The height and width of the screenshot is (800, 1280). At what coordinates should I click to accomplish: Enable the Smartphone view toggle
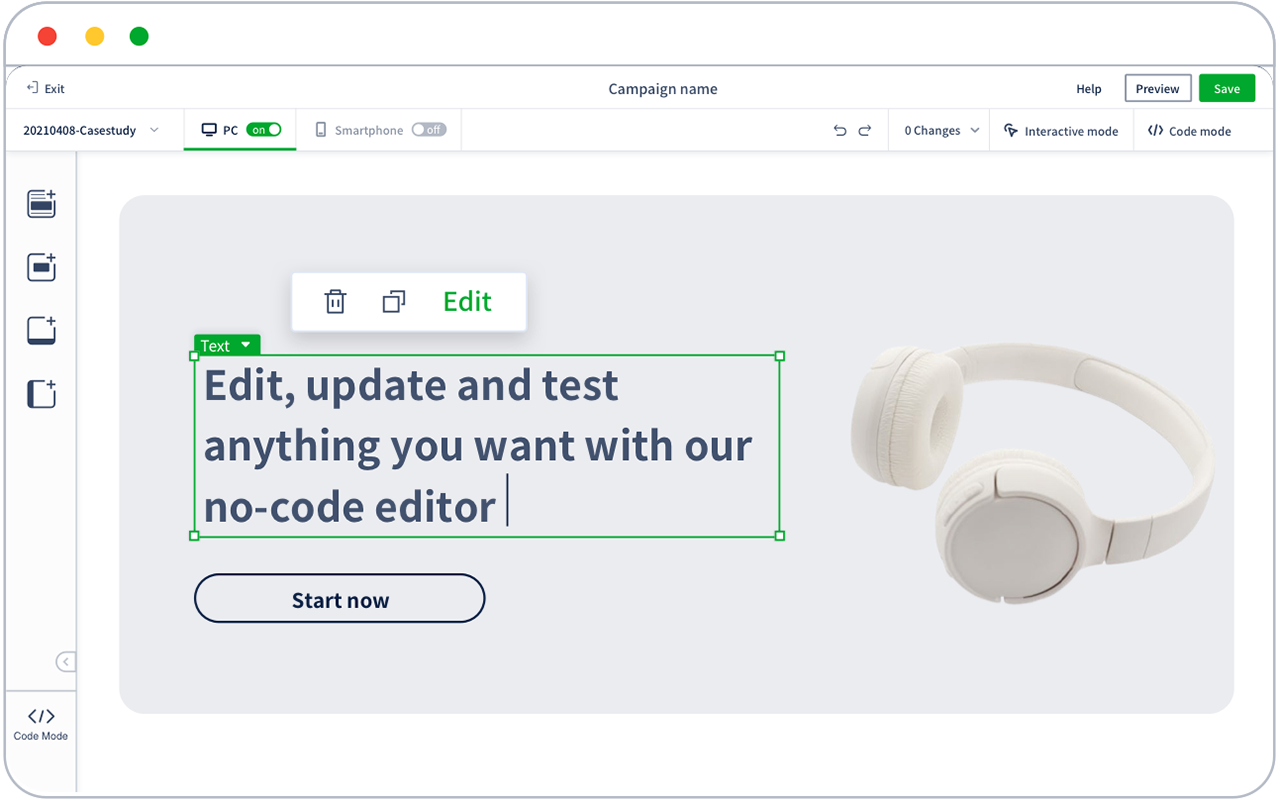point(429,130)
